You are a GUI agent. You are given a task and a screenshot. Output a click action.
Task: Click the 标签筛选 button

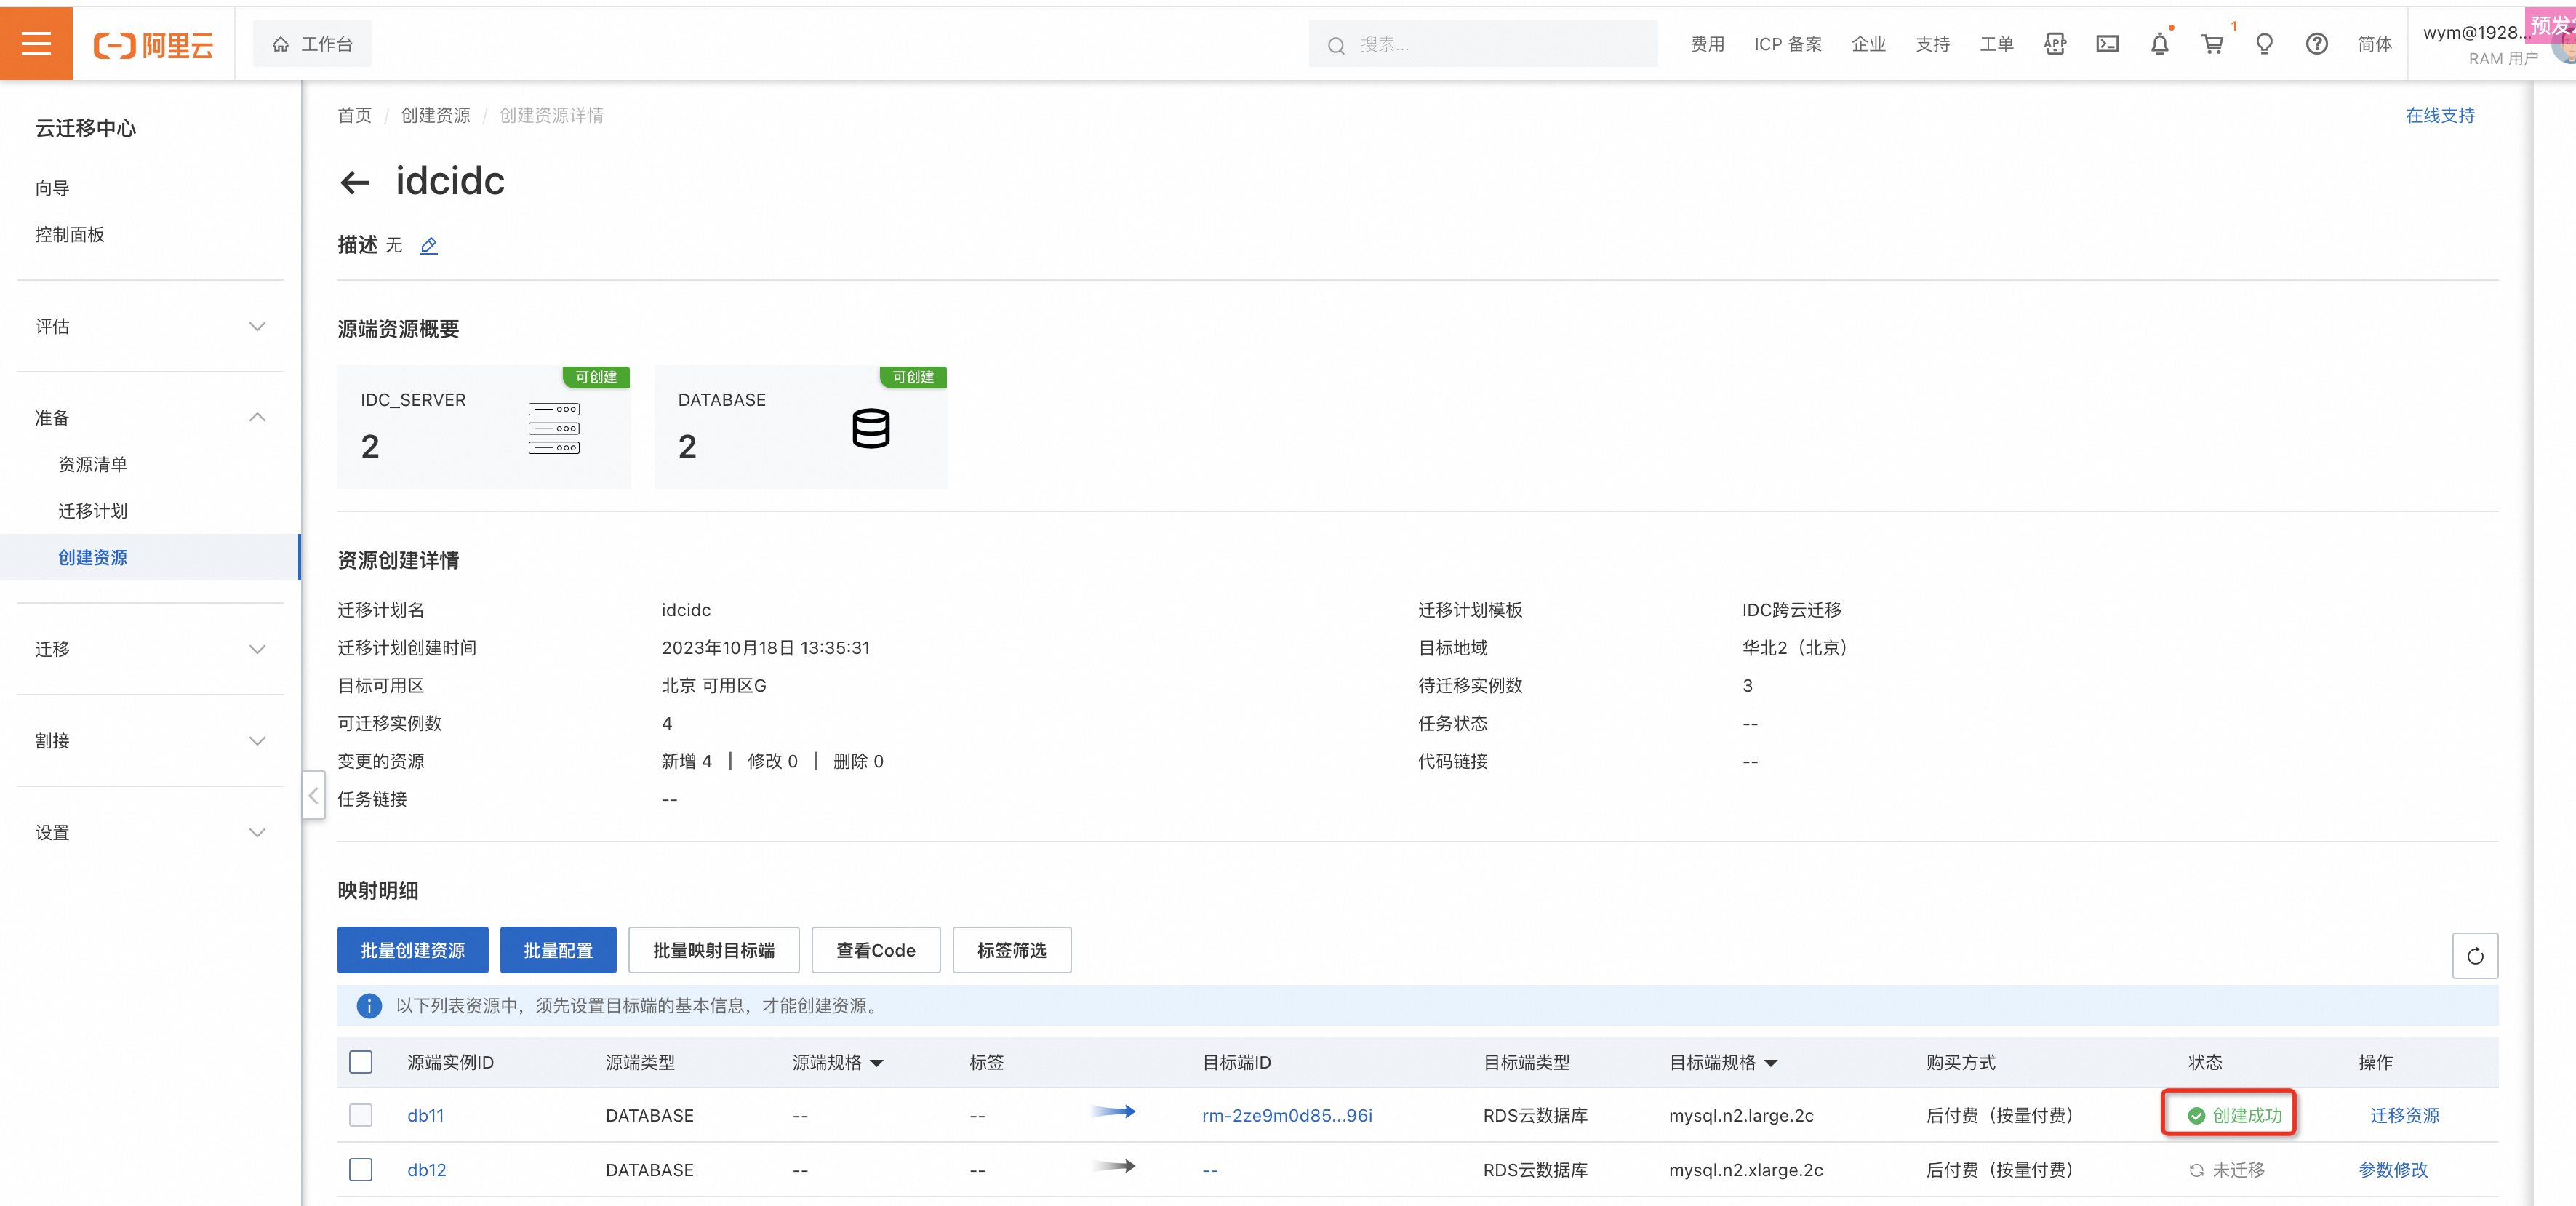coord(1011,950)
